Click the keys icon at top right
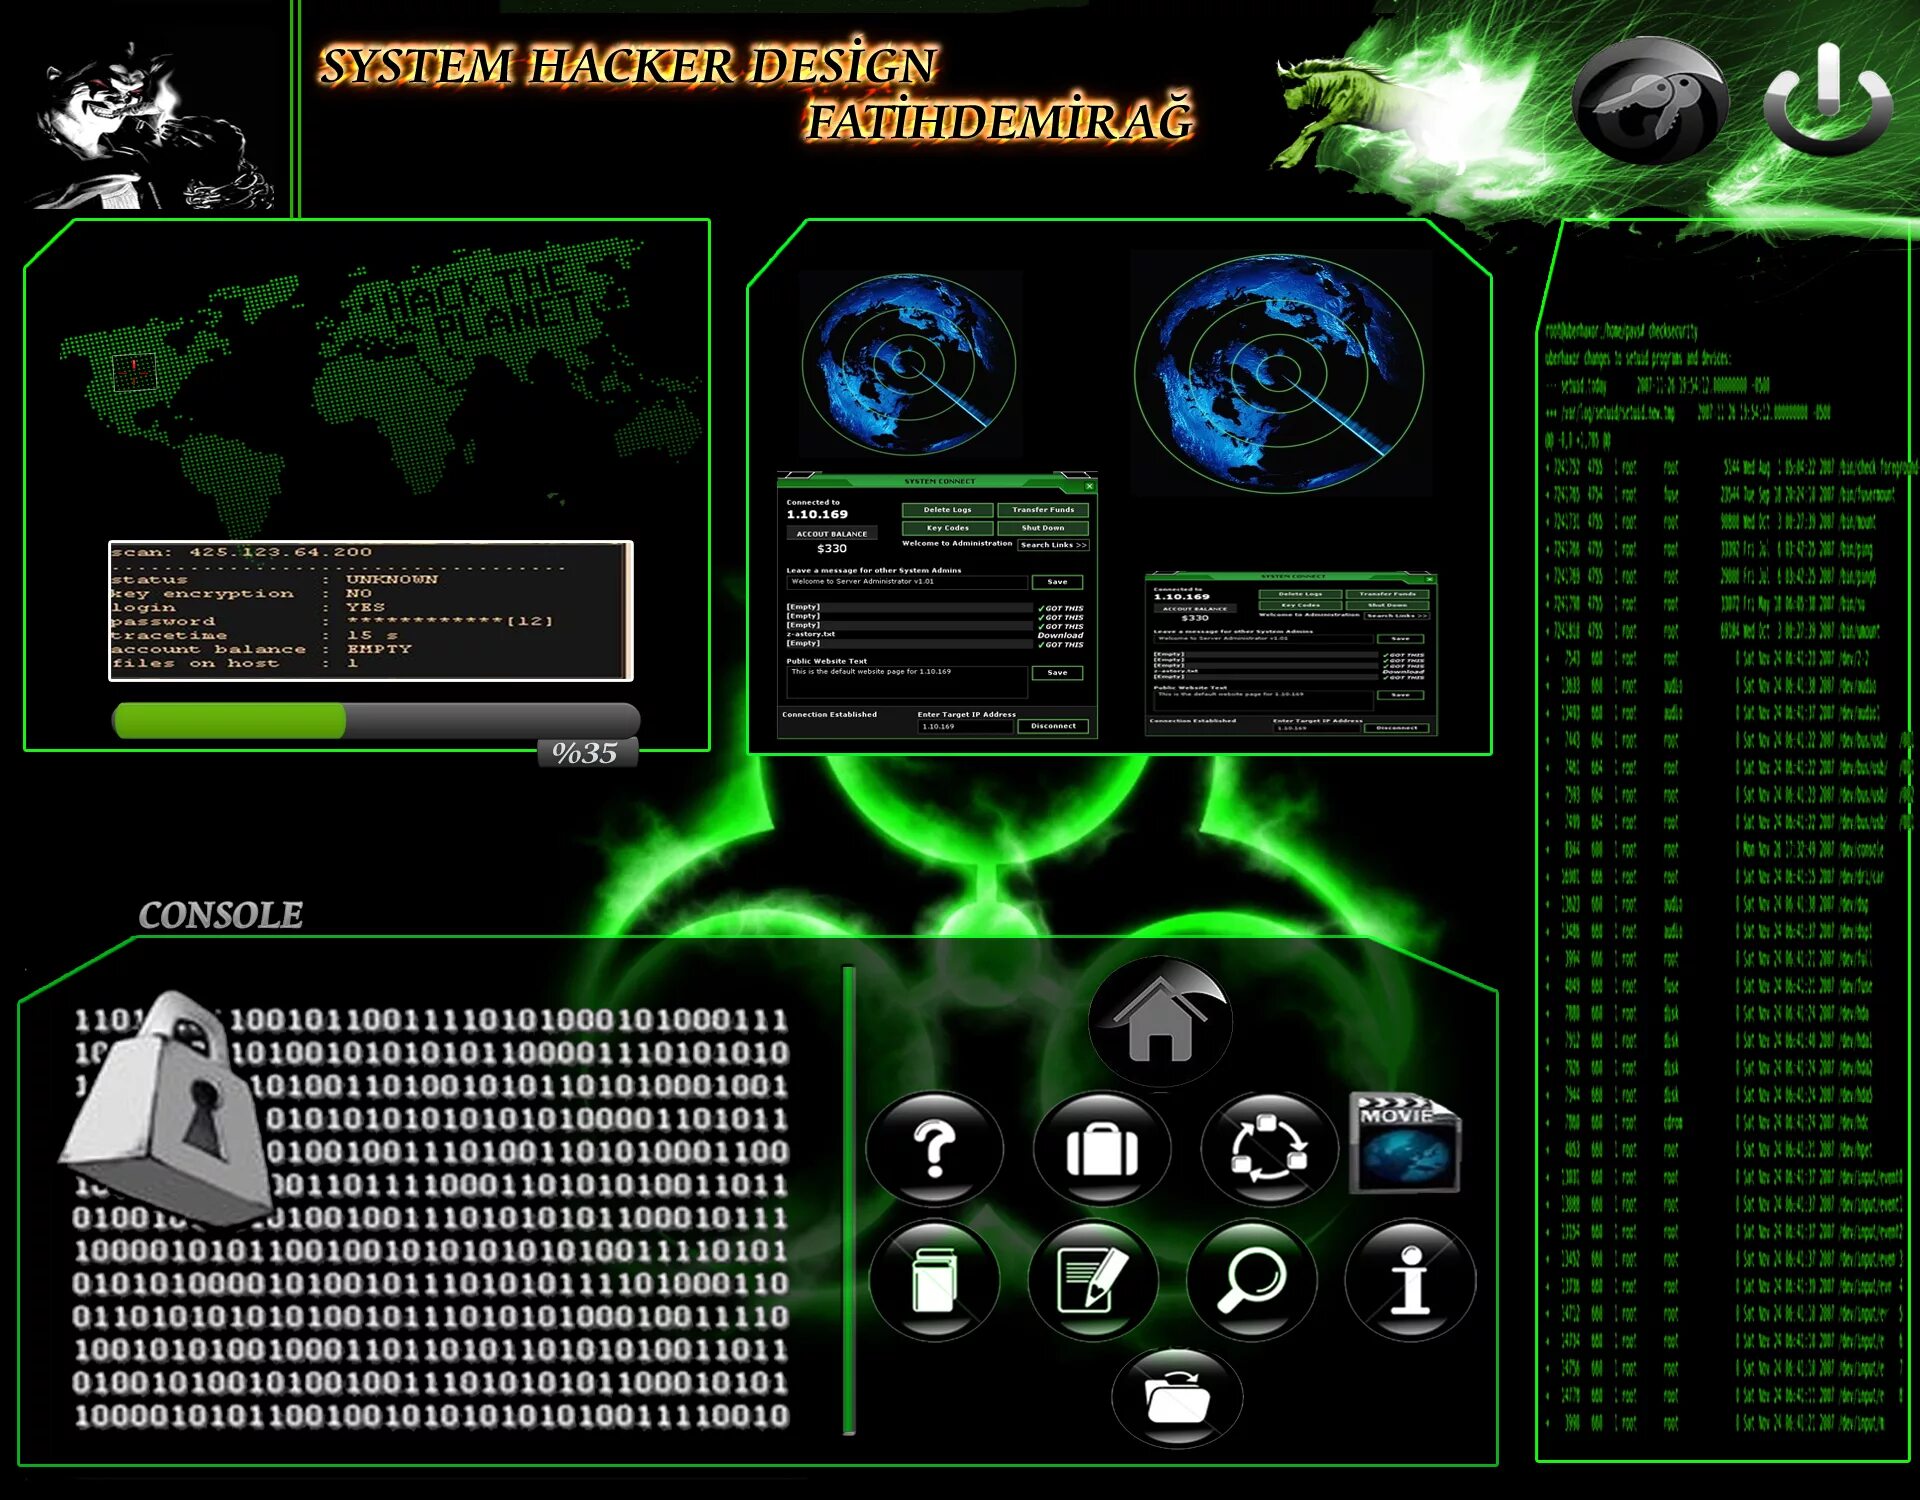The image size is (1920, 1500). point(1649,101)
